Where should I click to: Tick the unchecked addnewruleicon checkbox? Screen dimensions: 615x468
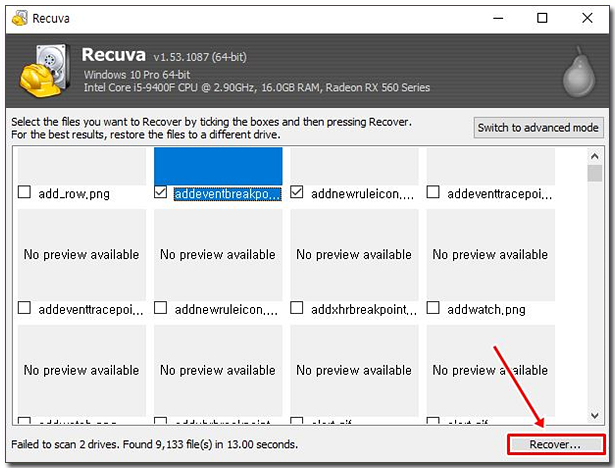[160, 308]
